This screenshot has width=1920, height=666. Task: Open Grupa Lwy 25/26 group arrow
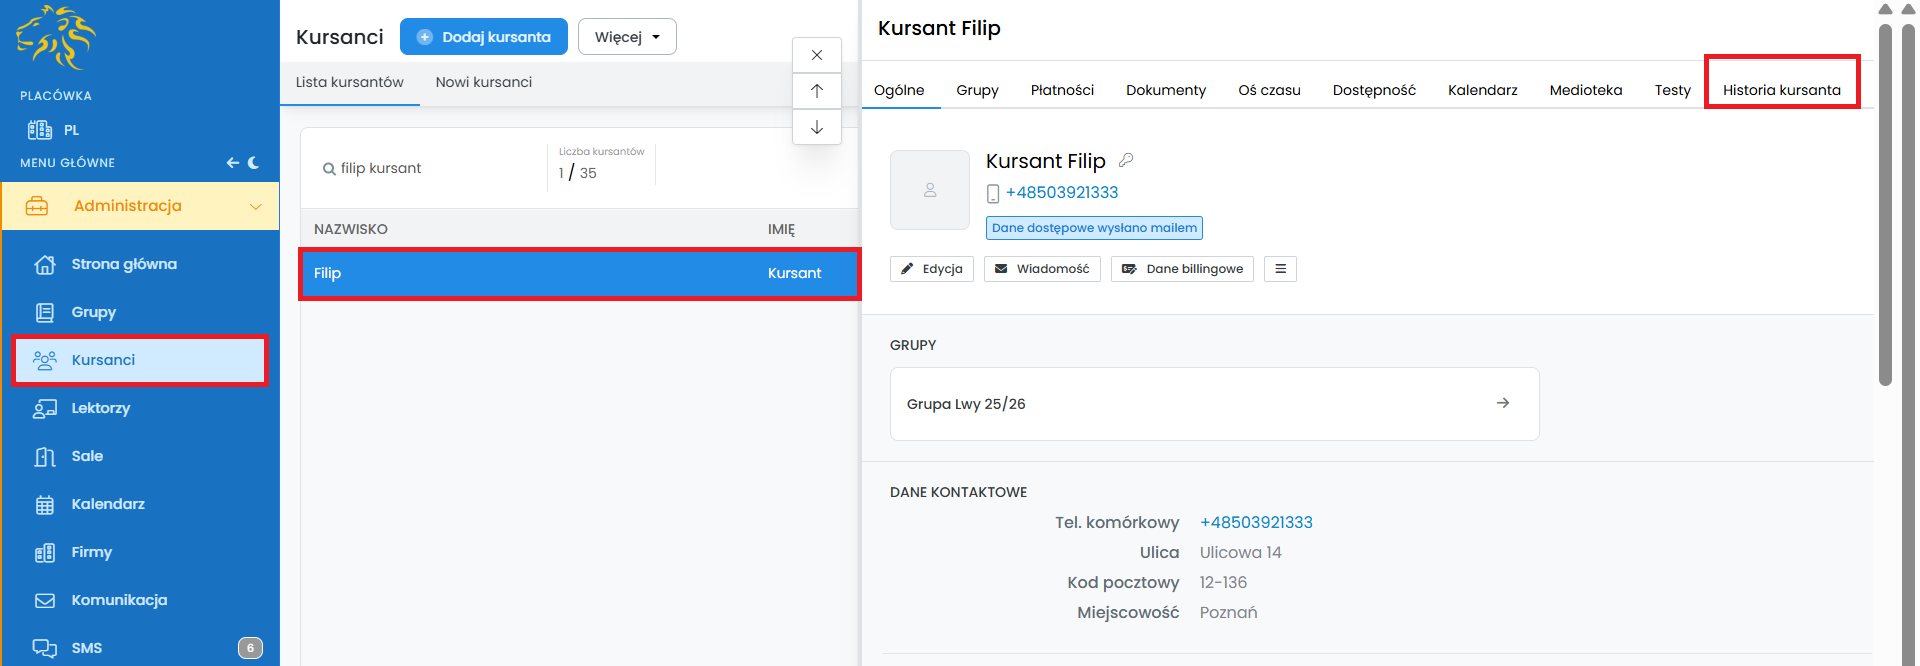1502,403
